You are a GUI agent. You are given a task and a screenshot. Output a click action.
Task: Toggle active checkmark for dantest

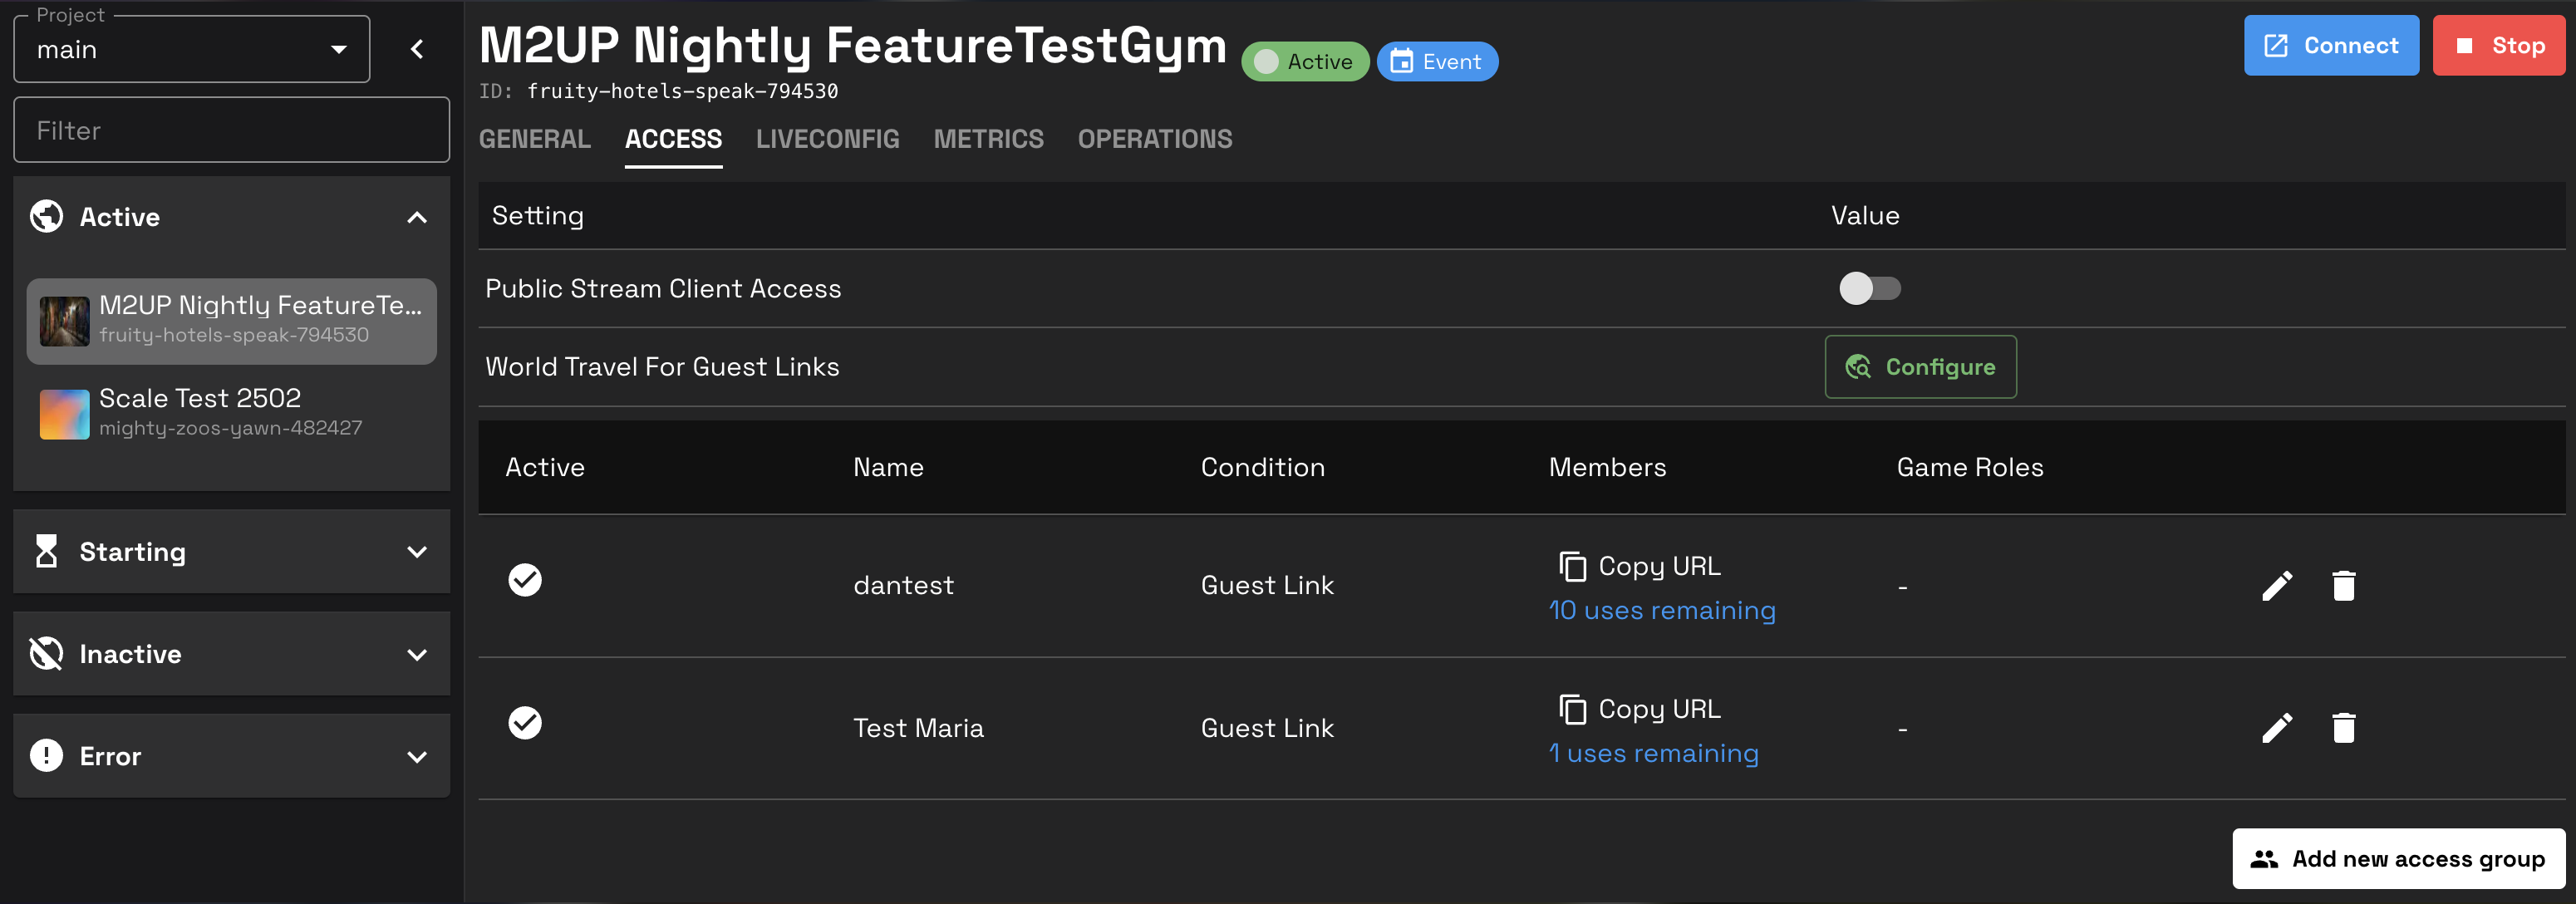tap(525, 580)
